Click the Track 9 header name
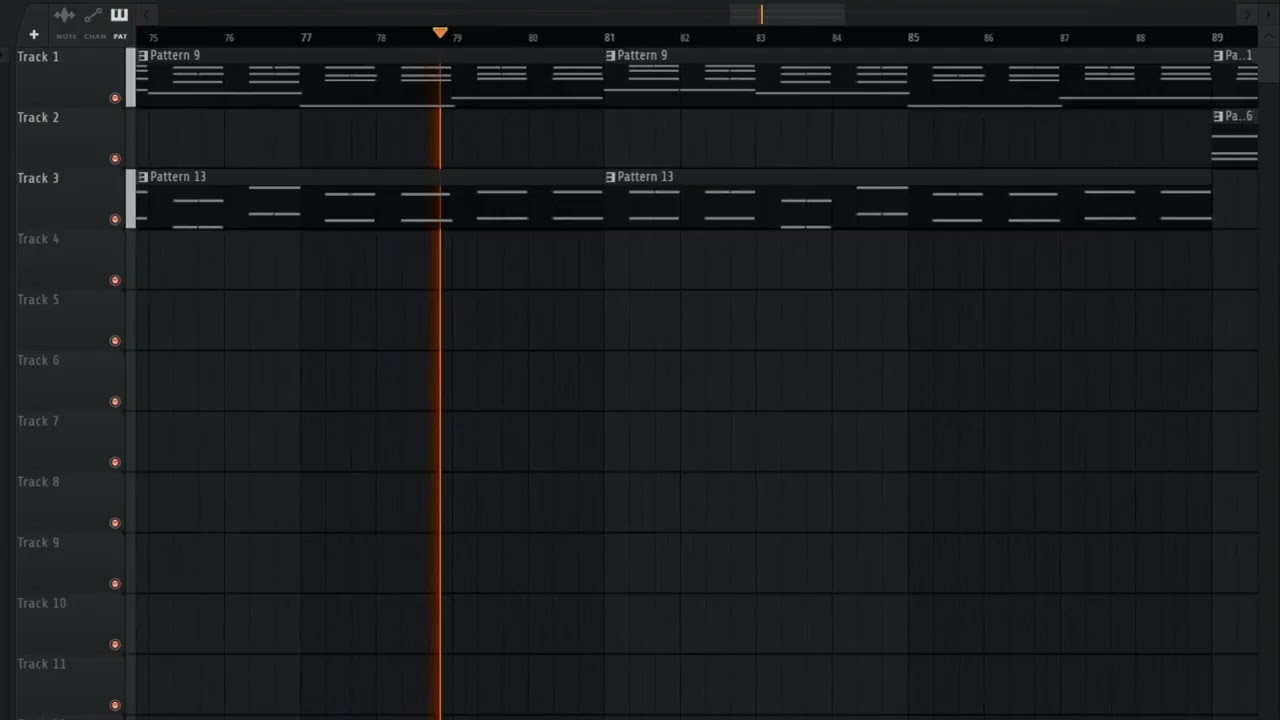 (38, 543)
